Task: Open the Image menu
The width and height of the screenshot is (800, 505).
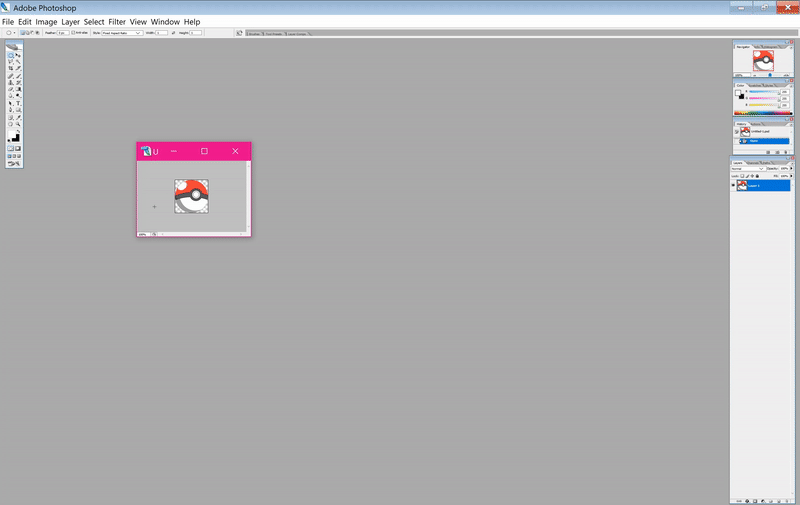Action: tap(46, 22)
